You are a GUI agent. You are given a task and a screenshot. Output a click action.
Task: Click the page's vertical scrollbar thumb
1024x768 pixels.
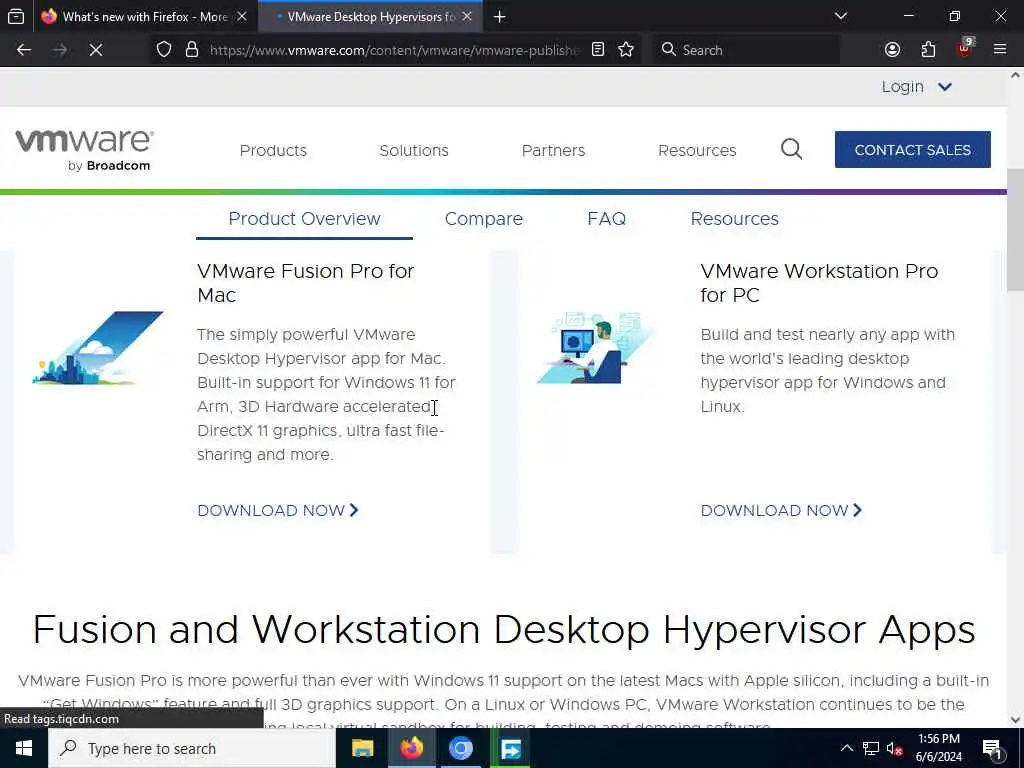pyautogui.click(x=1015, y=230)
